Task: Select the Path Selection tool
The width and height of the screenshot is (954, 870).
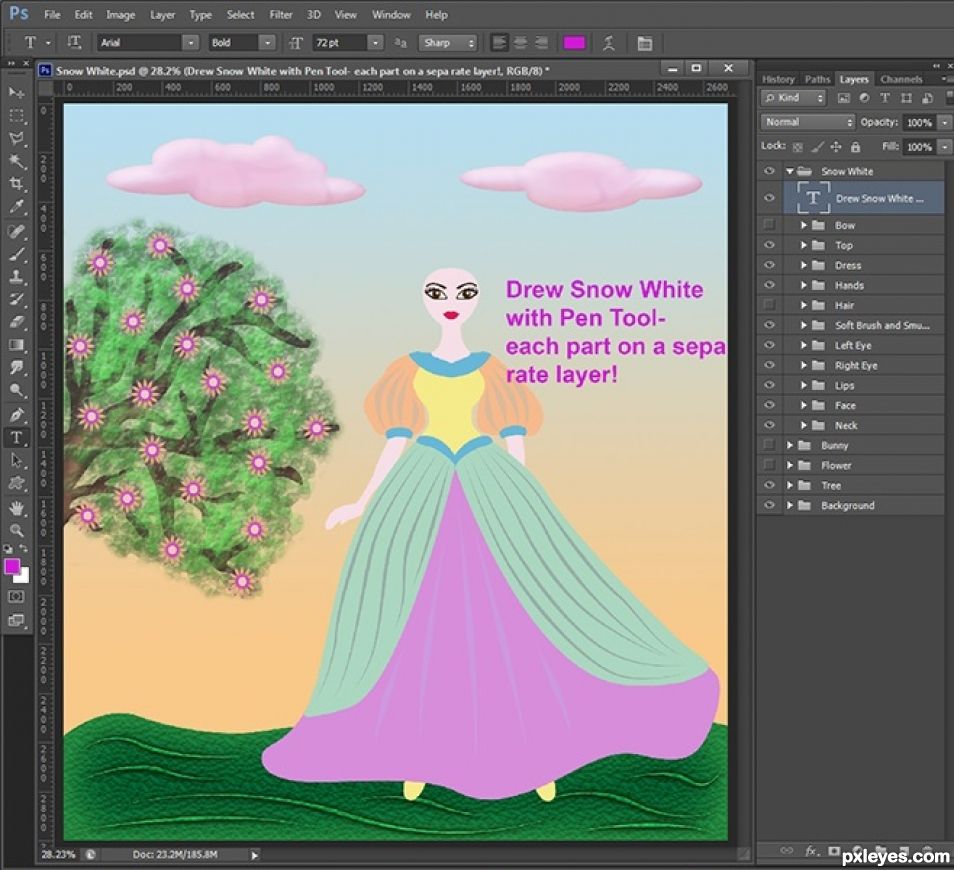Action: (16, 461)
